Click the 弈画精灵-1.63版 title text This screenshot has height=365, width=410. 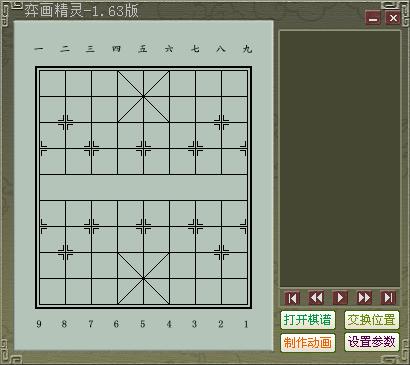(81, 11)
